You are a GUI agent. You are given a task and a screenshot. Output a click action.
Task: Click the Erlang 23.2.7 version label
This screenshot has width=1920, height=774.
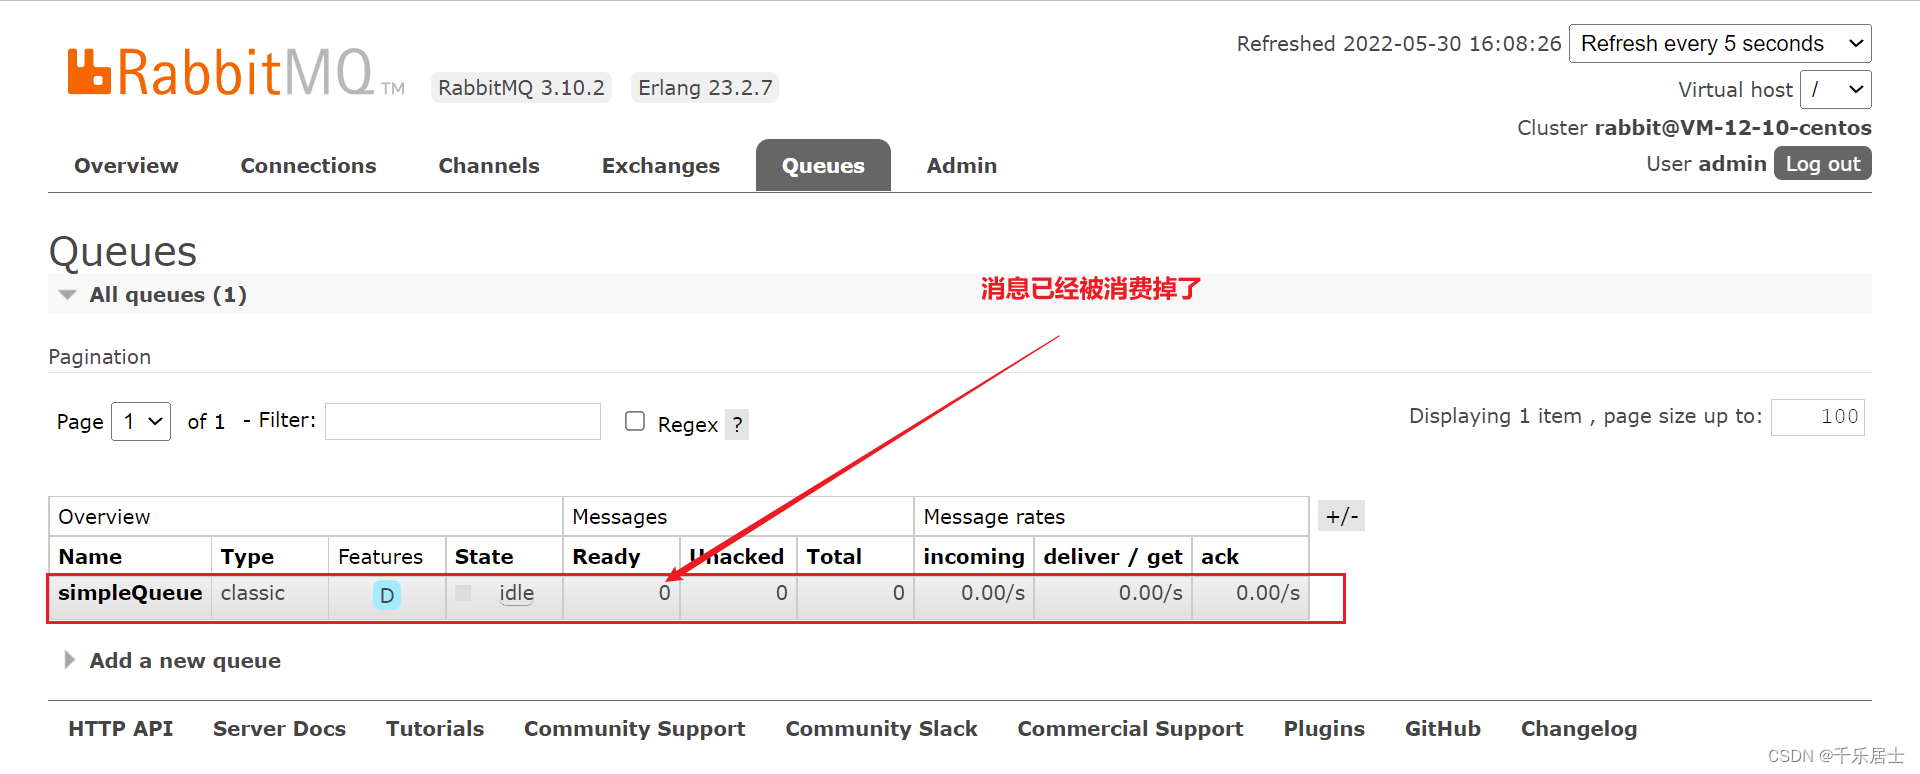[x=705, y=88]
